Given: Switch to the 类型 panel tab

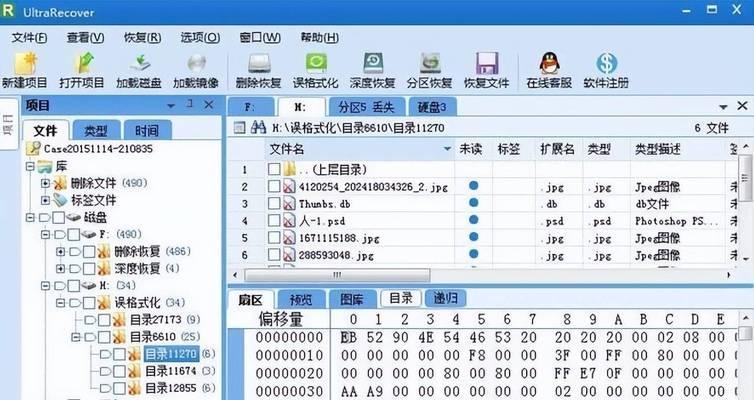Looking at the screenshot, I should [x=96, y=130].
